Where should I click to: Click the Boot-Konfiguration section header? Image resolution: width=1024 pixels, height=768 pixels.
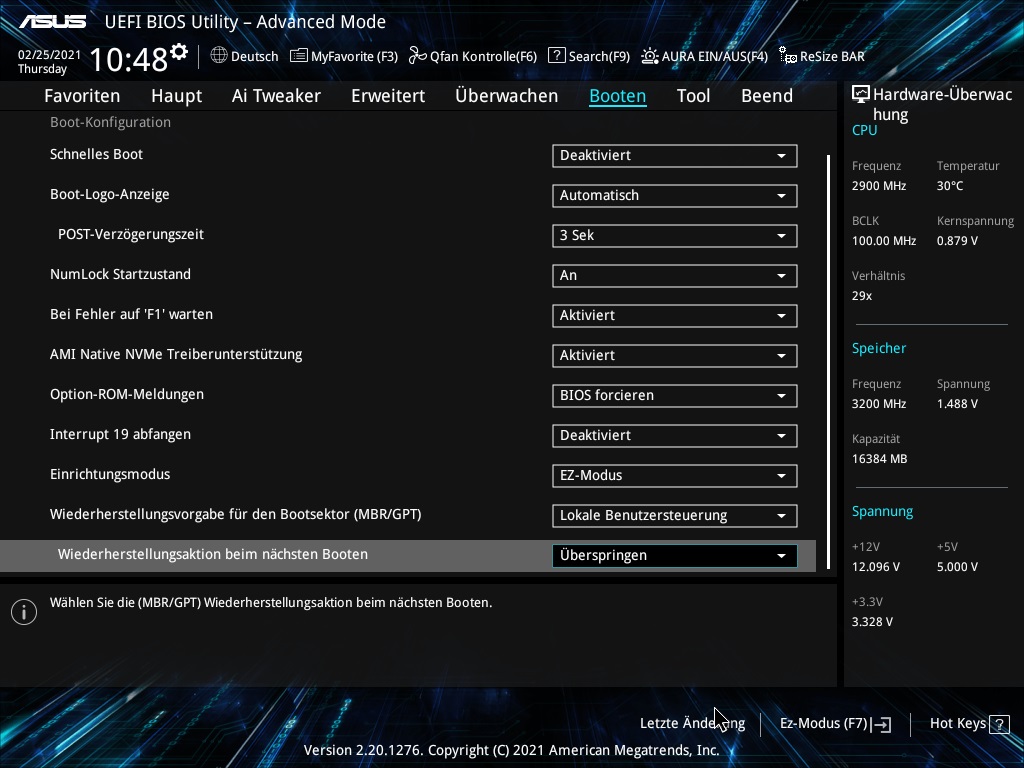click(x=110, y=122)
